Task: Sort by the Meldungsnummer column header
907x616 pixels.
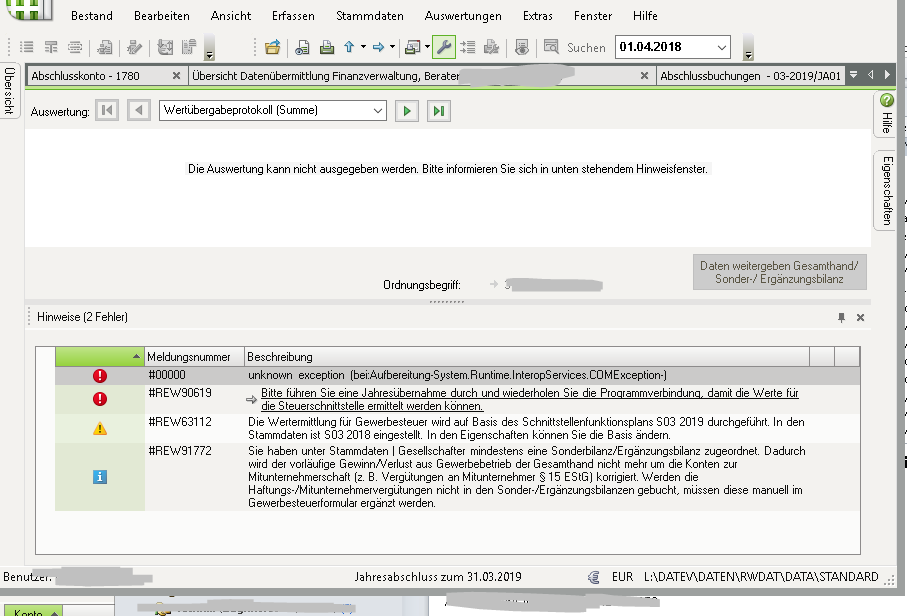Action: [194, 357]
